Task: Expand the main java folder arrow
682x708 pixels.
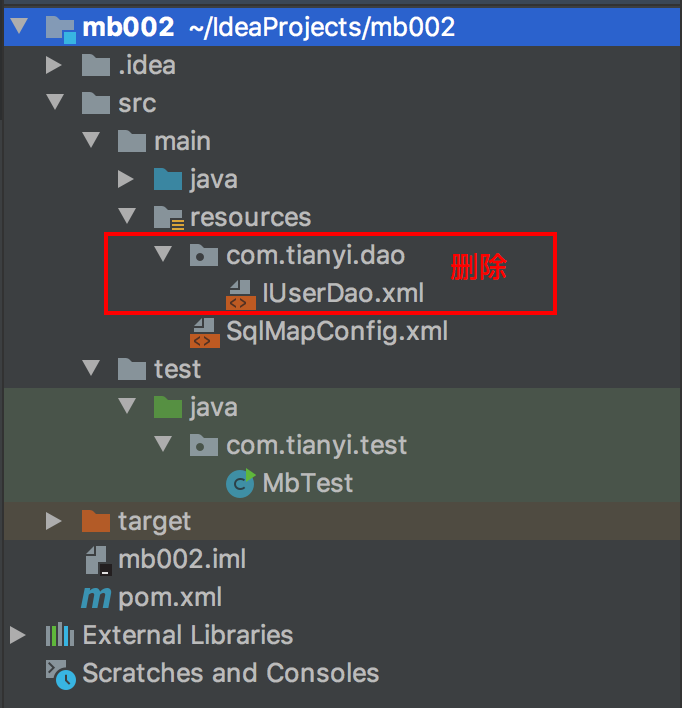Action: 126,180
